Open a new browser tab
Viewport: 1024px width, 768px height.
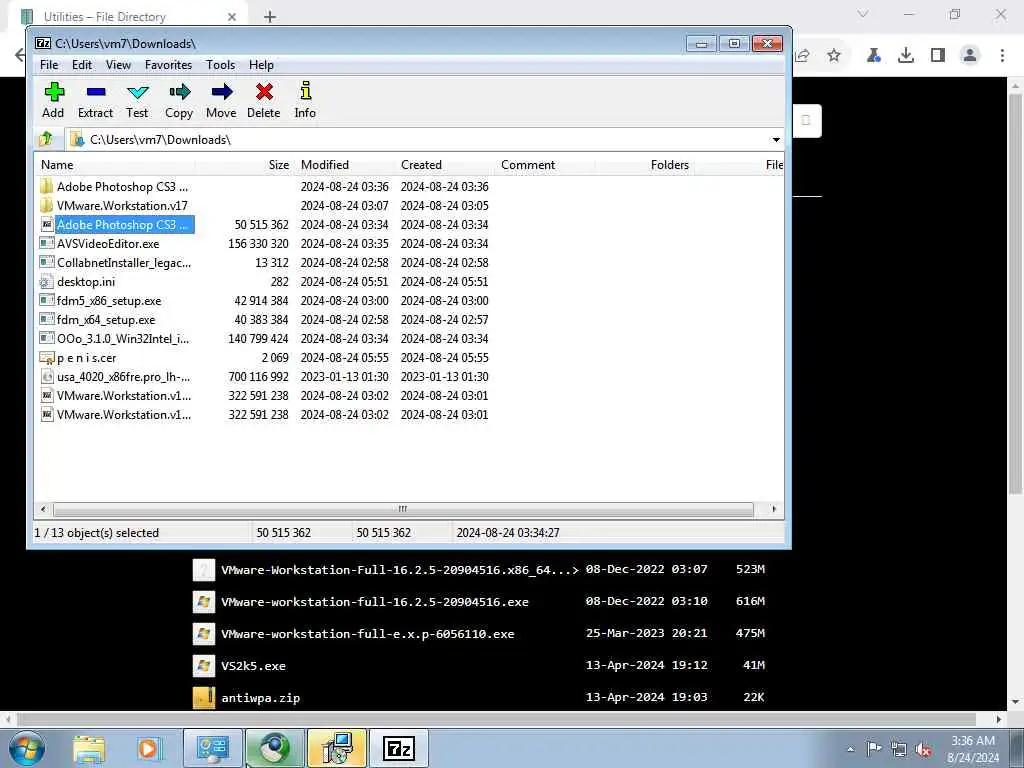[x=270, y=17]
